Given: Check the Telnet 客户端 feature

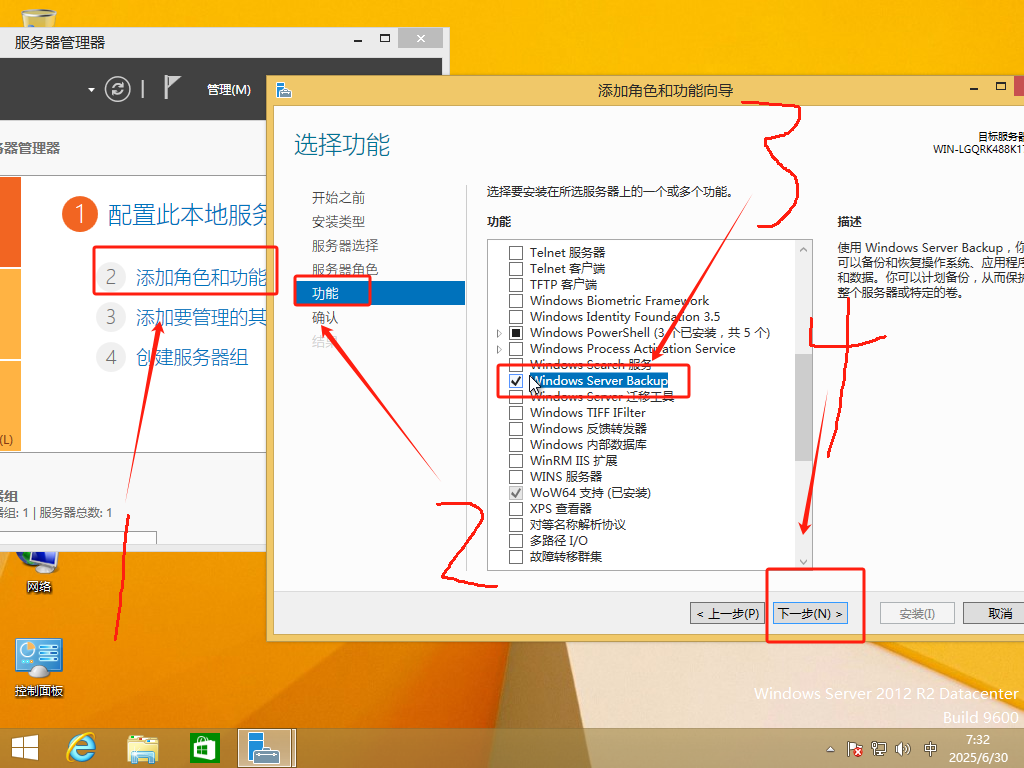Looking at the screenshot, I should pos(516,268).
